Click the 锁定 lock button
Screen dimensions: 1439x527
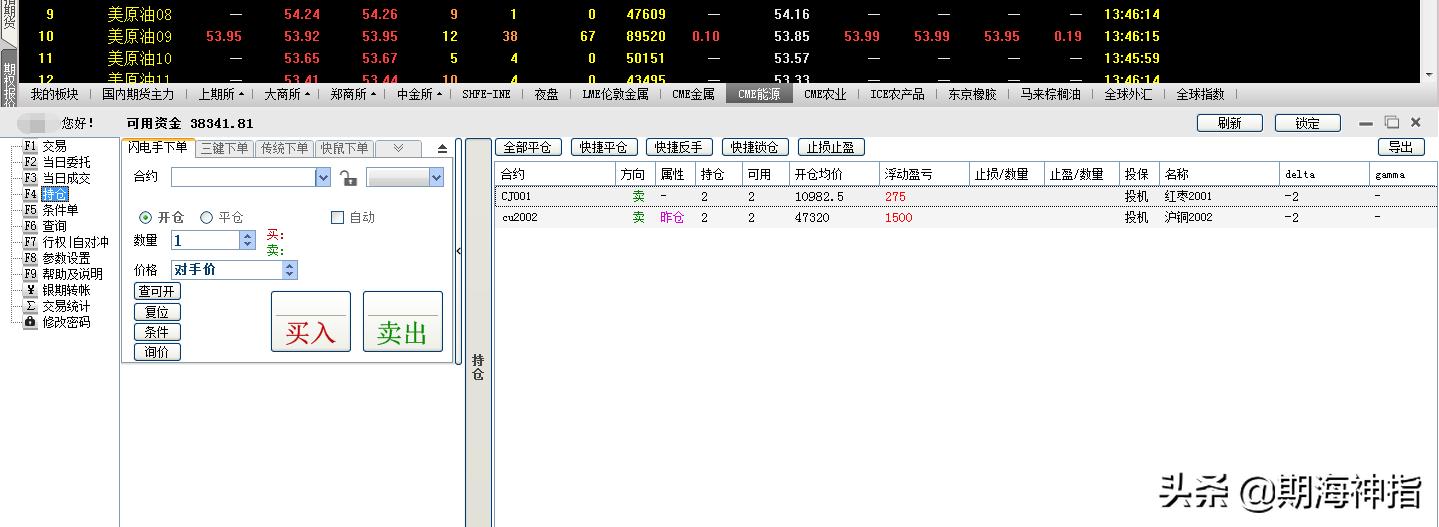click(1308, 123)
